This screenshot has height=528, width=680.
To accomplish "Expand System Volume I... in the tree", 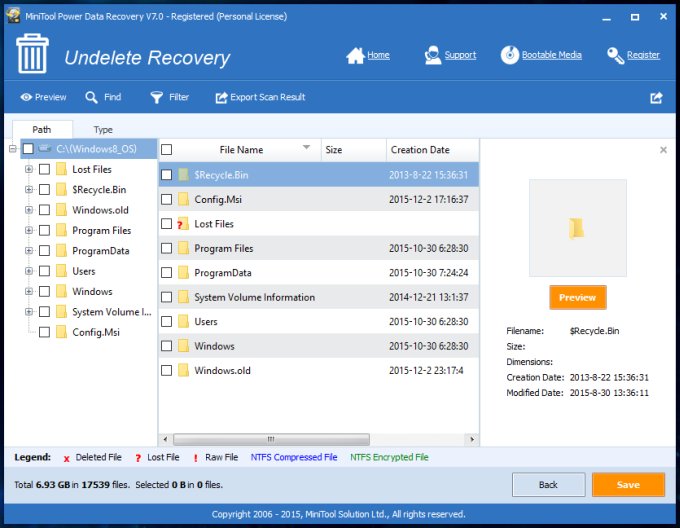I will coord(29,312).
